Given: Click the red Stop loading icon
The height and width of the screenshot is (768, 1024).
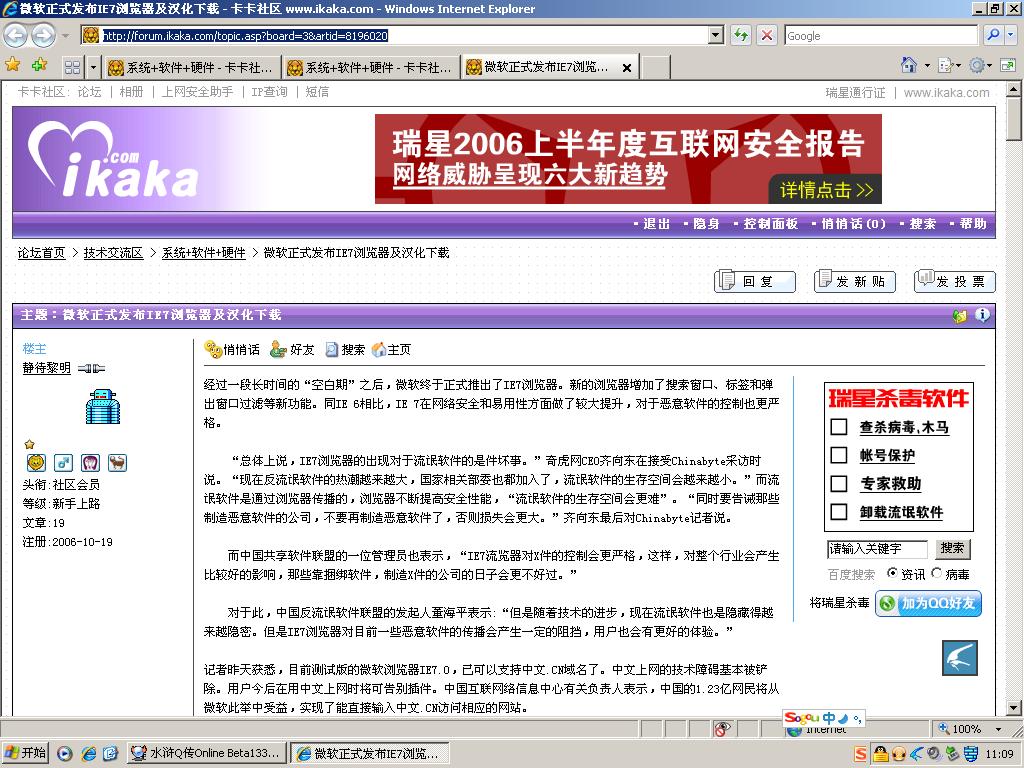Looking at the screenshot, I should (767, 35).
